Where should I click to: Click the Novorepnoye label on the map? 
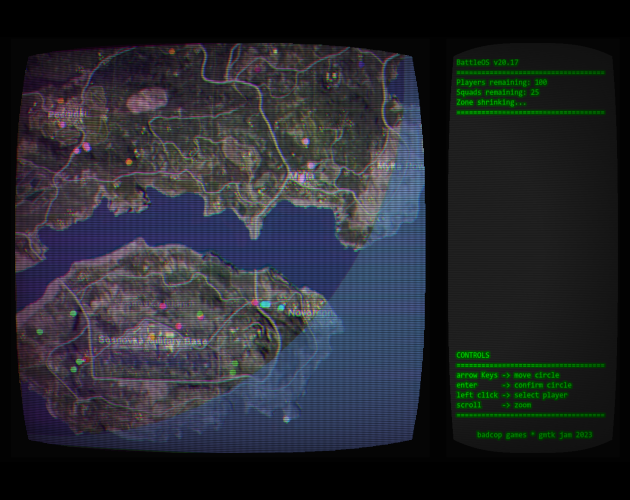308,313
